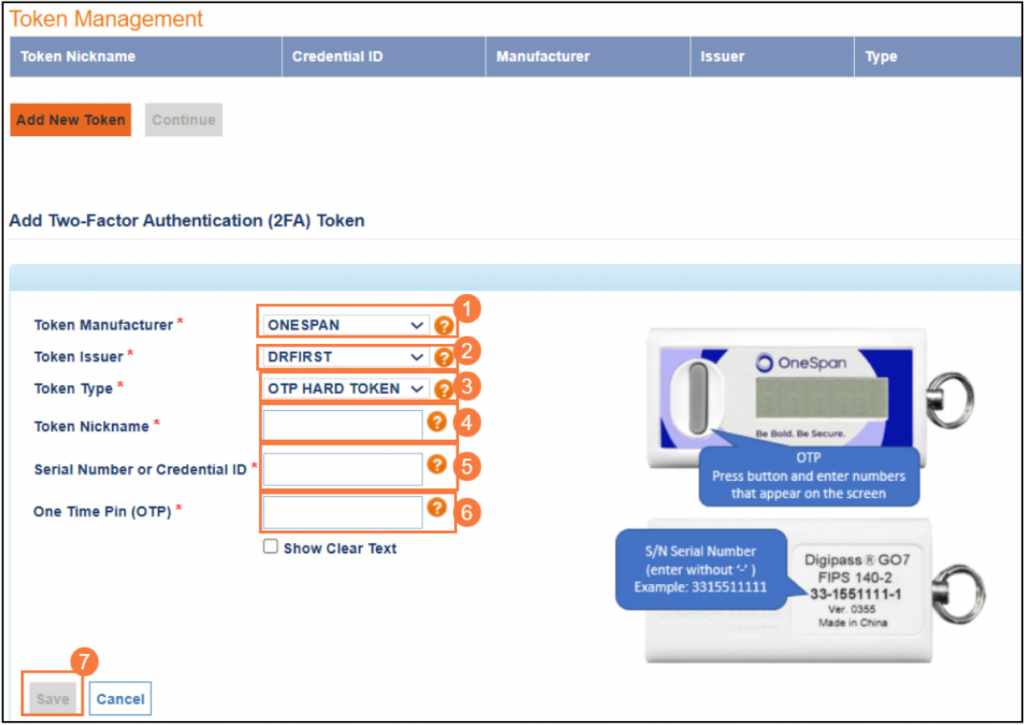1024x725 pixels.
Task: Click the Manufacturer column header
Action: (543, 57)
